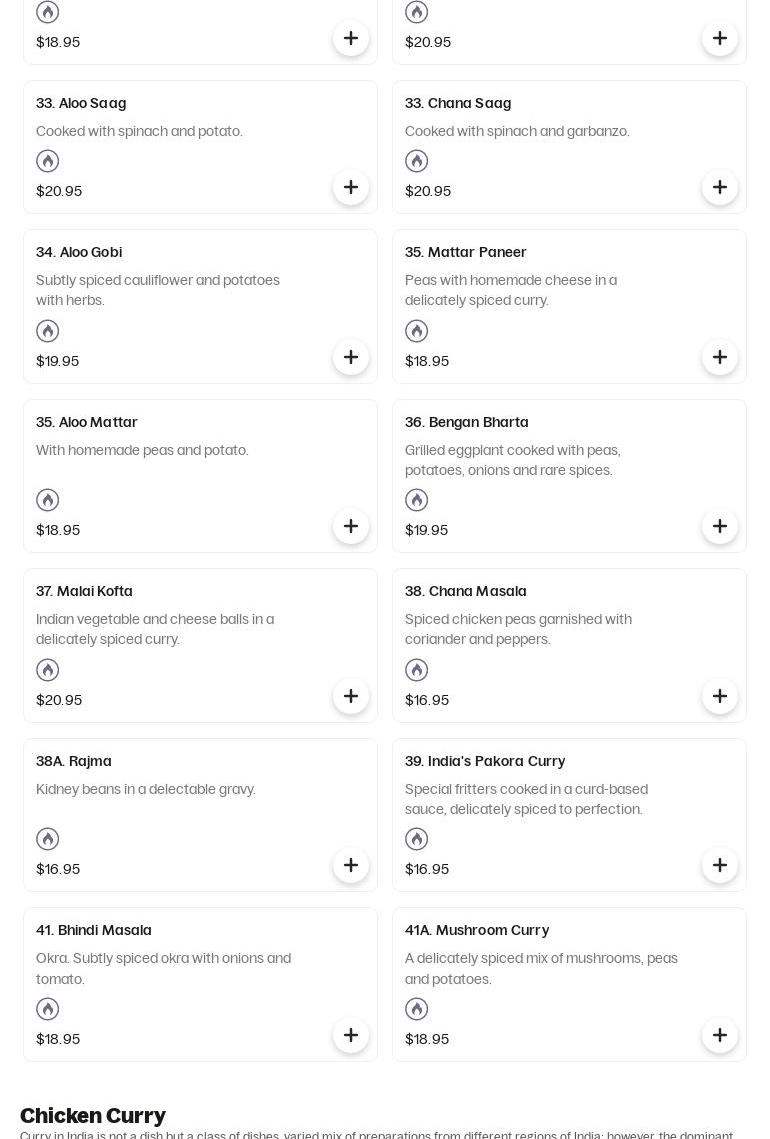The height and width of the screenshot is (1139, 770).
Task: Add Mattar Paneer to the order
Action: pyautogui.click(x=720, y=357)
